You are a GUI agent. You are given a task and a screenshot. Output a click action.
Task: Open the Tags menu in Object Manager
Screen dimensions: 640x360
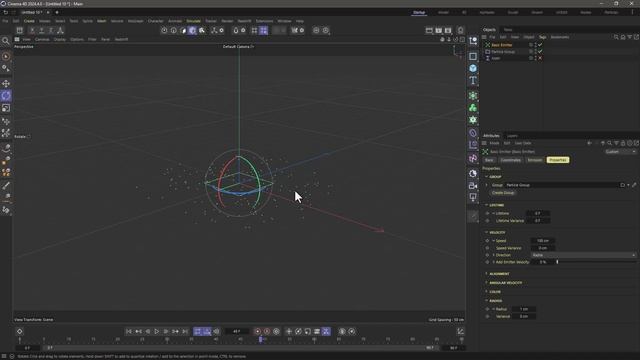[x=542, y=37]
